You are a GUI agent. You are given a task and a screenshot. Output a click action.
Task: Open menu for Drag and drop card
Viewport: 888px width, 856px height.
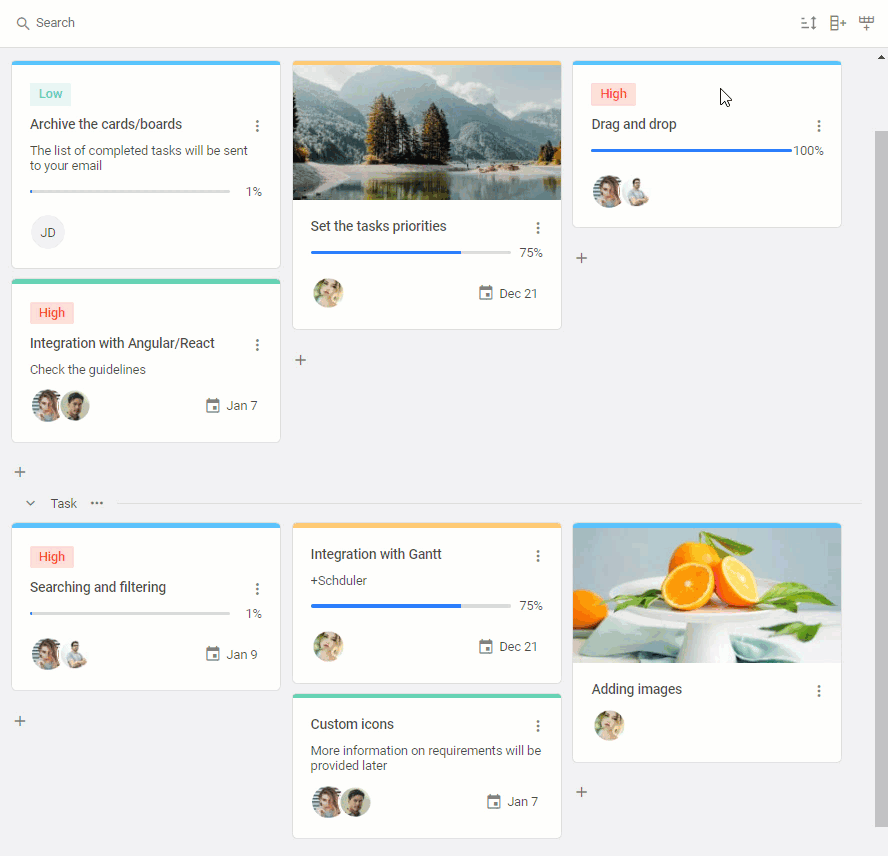819,126
